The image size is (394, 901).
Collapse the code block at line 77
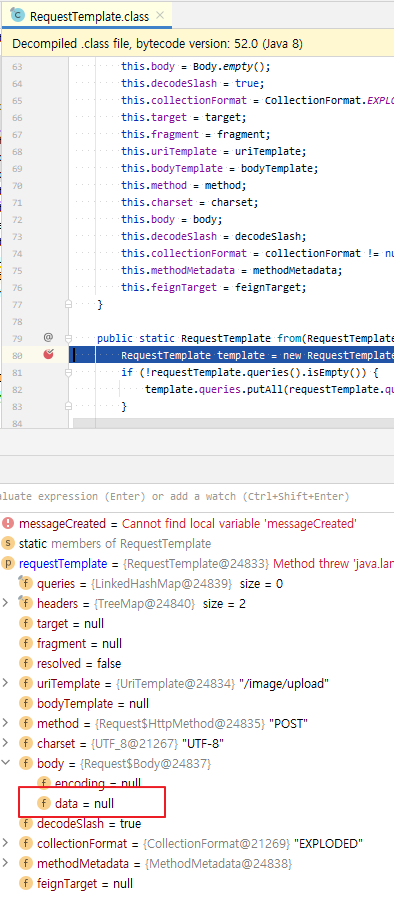pos(68,304)
